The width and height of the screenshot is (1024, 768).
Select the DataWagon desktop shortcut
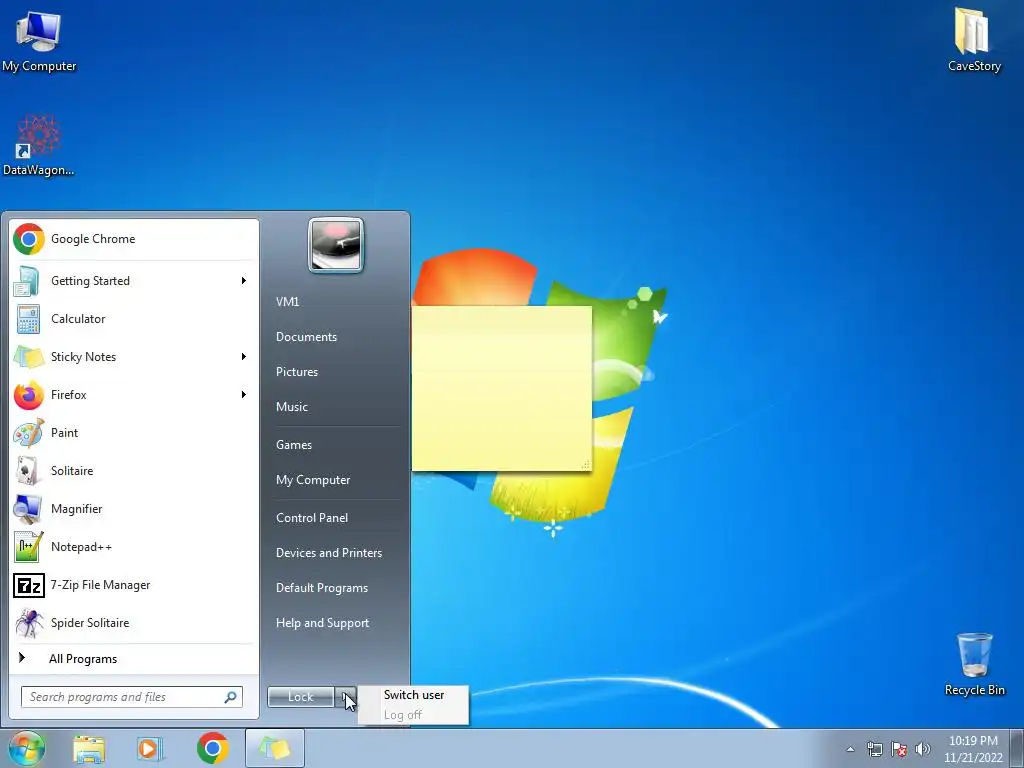click(x=39, y=145)
